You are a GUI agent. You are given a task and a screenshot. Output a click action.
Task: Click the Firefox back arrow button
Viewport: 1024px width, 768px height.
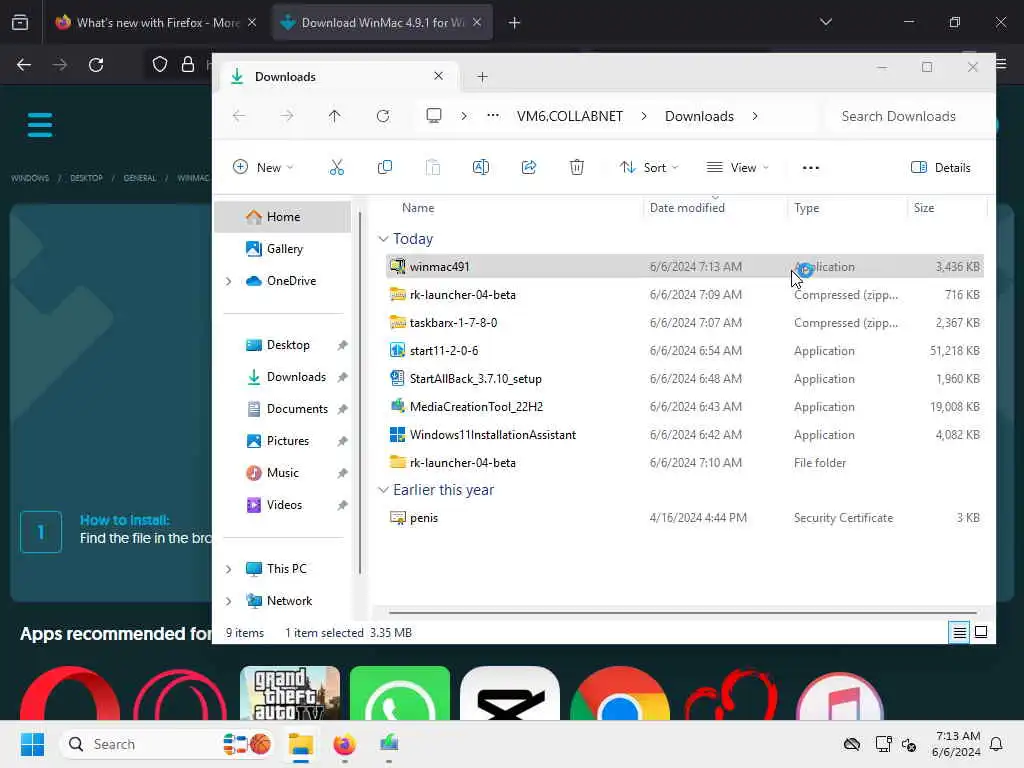click(24, 65)
